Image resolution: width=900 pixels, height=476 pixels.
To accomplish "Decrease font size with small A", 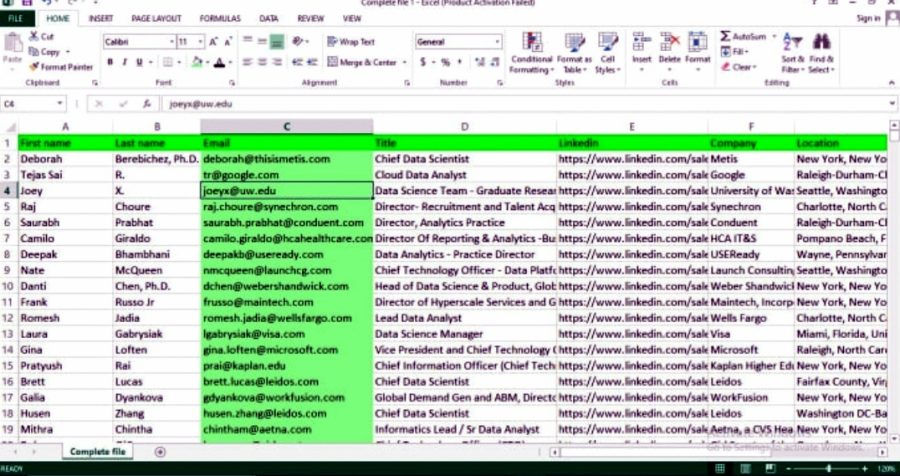I will pyautogui.click(x=227, y=42).
